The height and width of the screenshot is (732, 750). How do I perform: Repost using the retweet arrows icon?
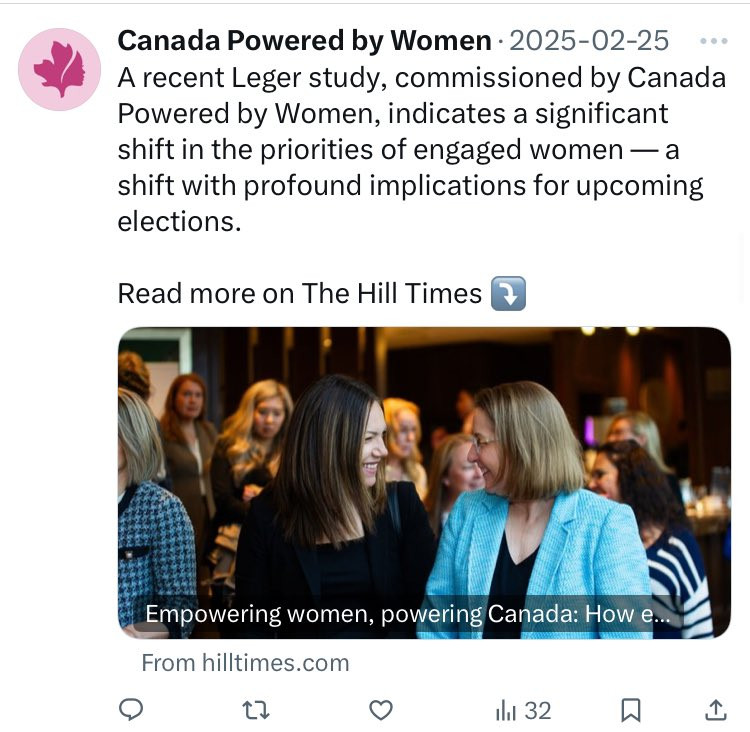(256, 710)
